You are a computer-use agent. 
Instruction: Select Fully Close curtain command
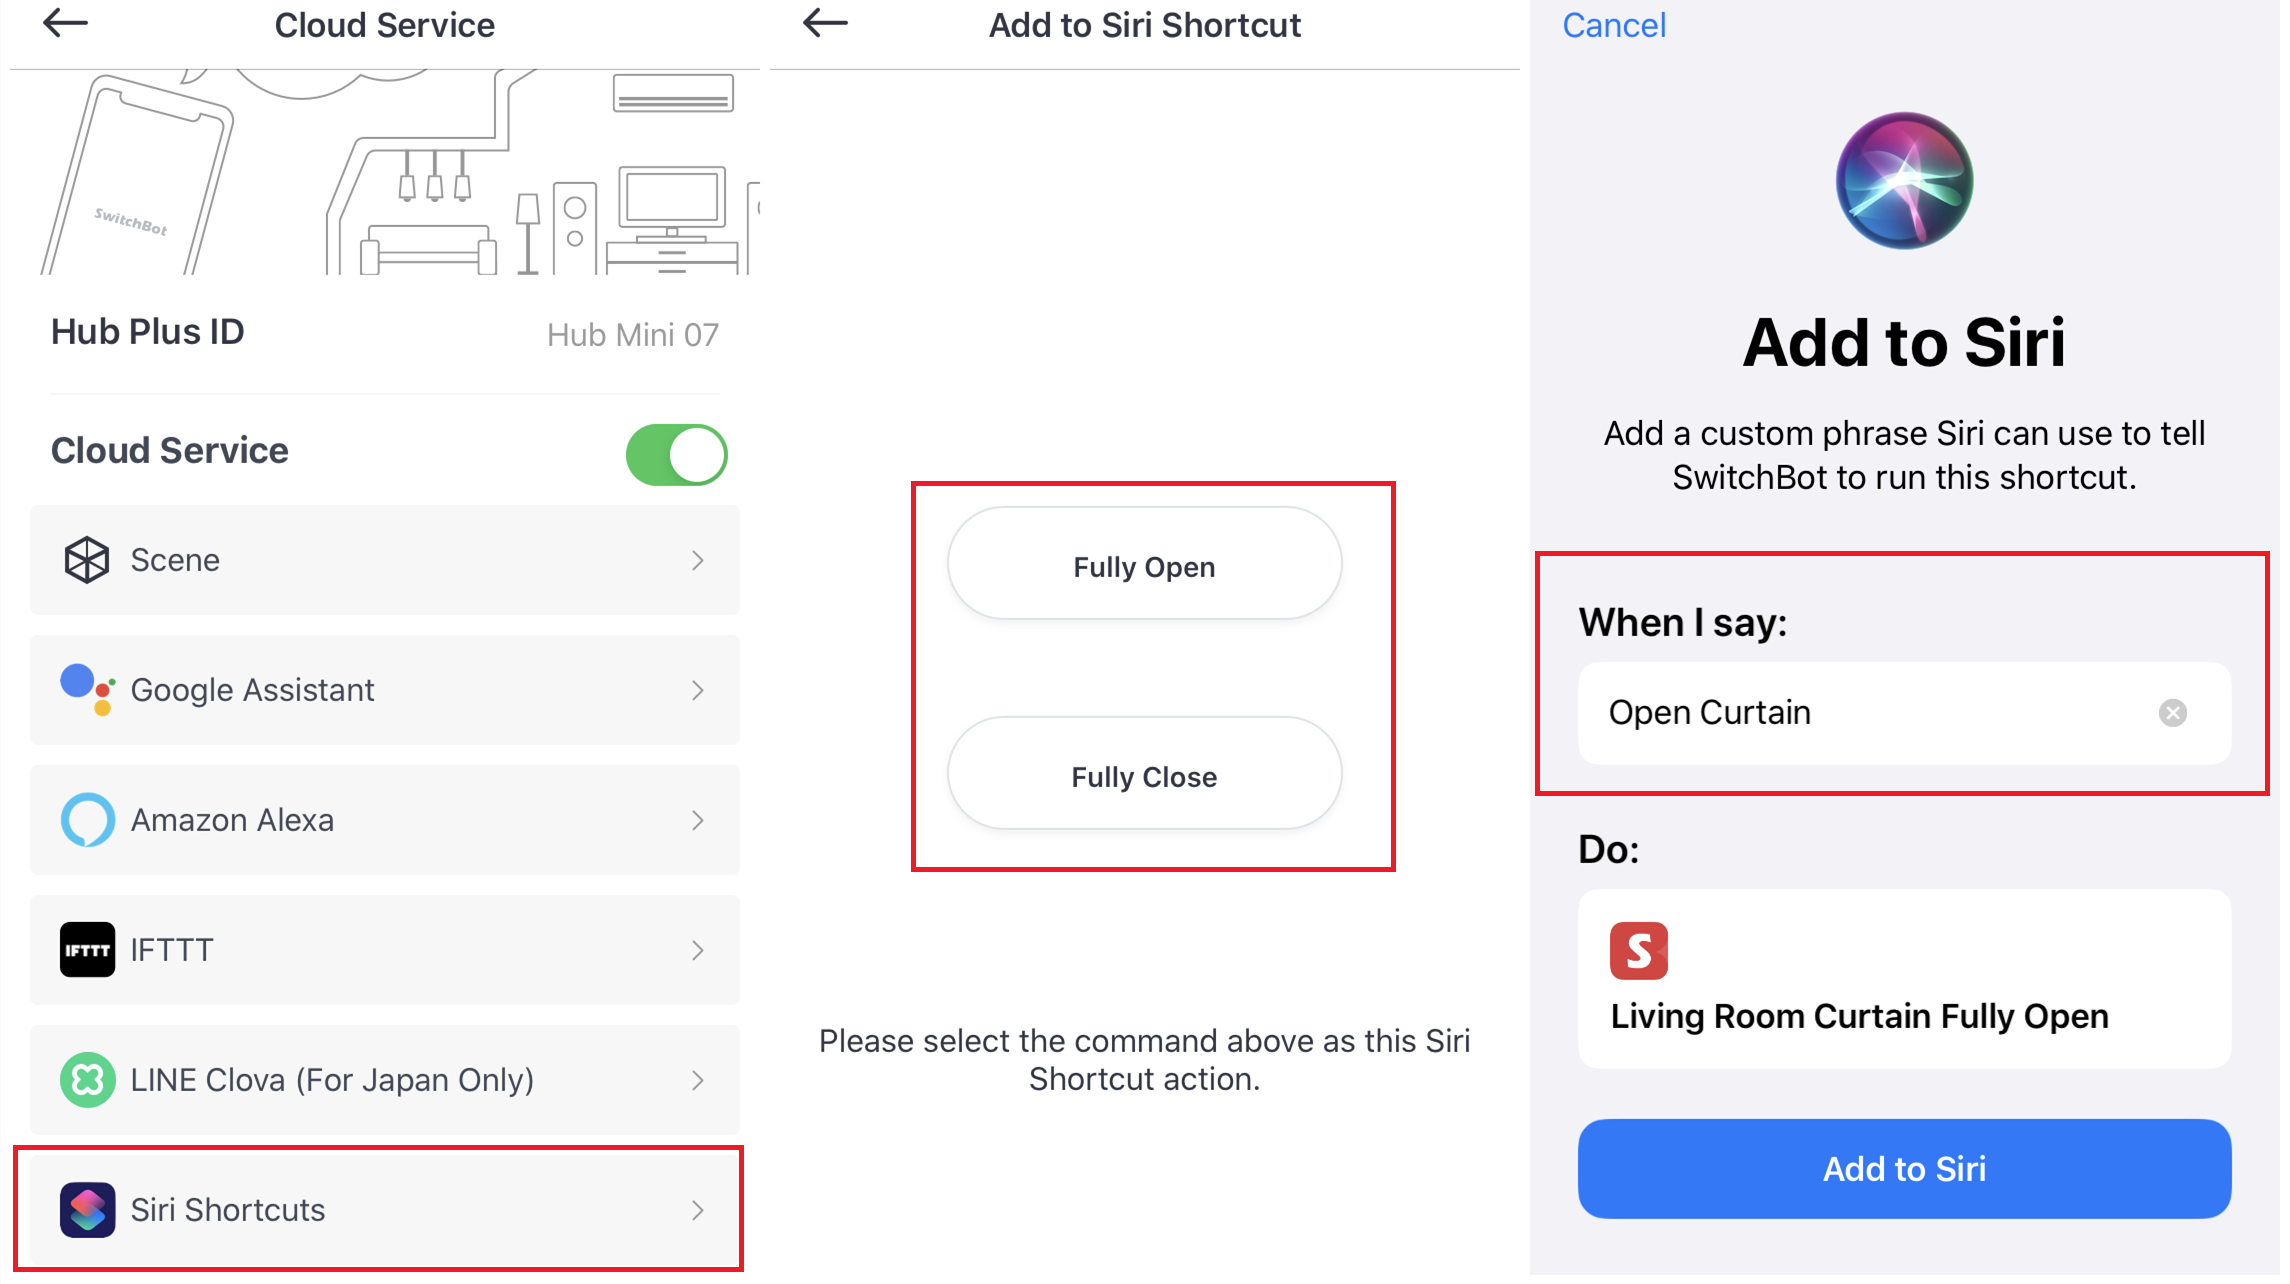tap(1143, 774)
